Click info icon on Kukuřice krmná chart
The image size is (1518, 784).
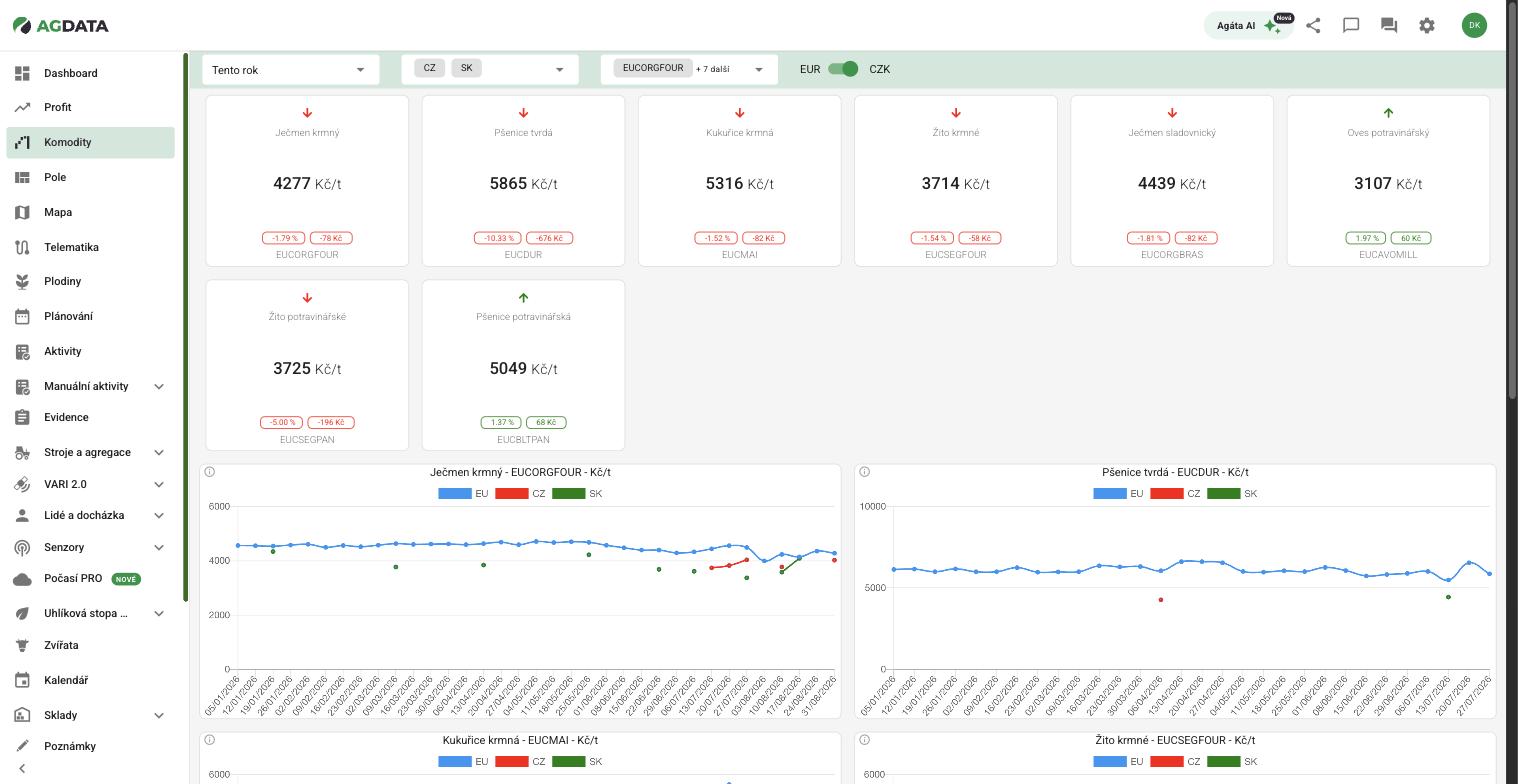pos(210,740)
